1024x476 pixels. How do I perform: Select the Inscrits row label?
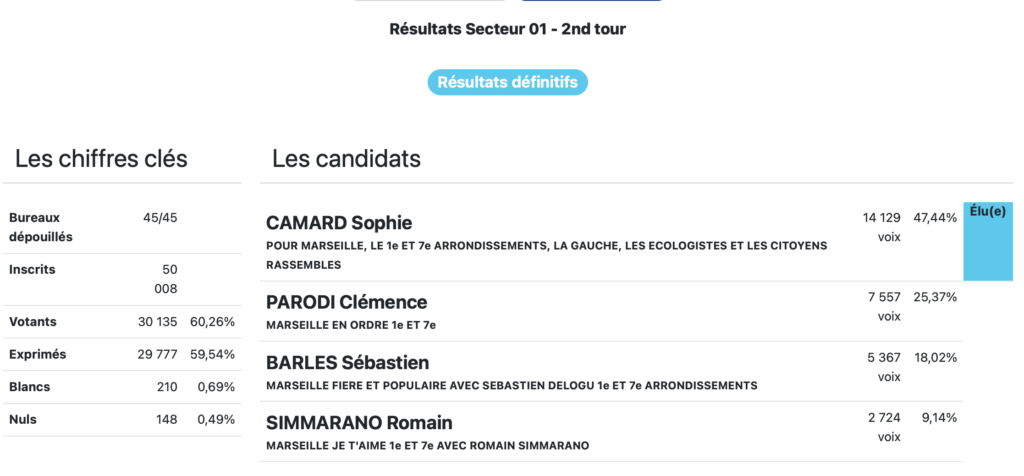32,270
